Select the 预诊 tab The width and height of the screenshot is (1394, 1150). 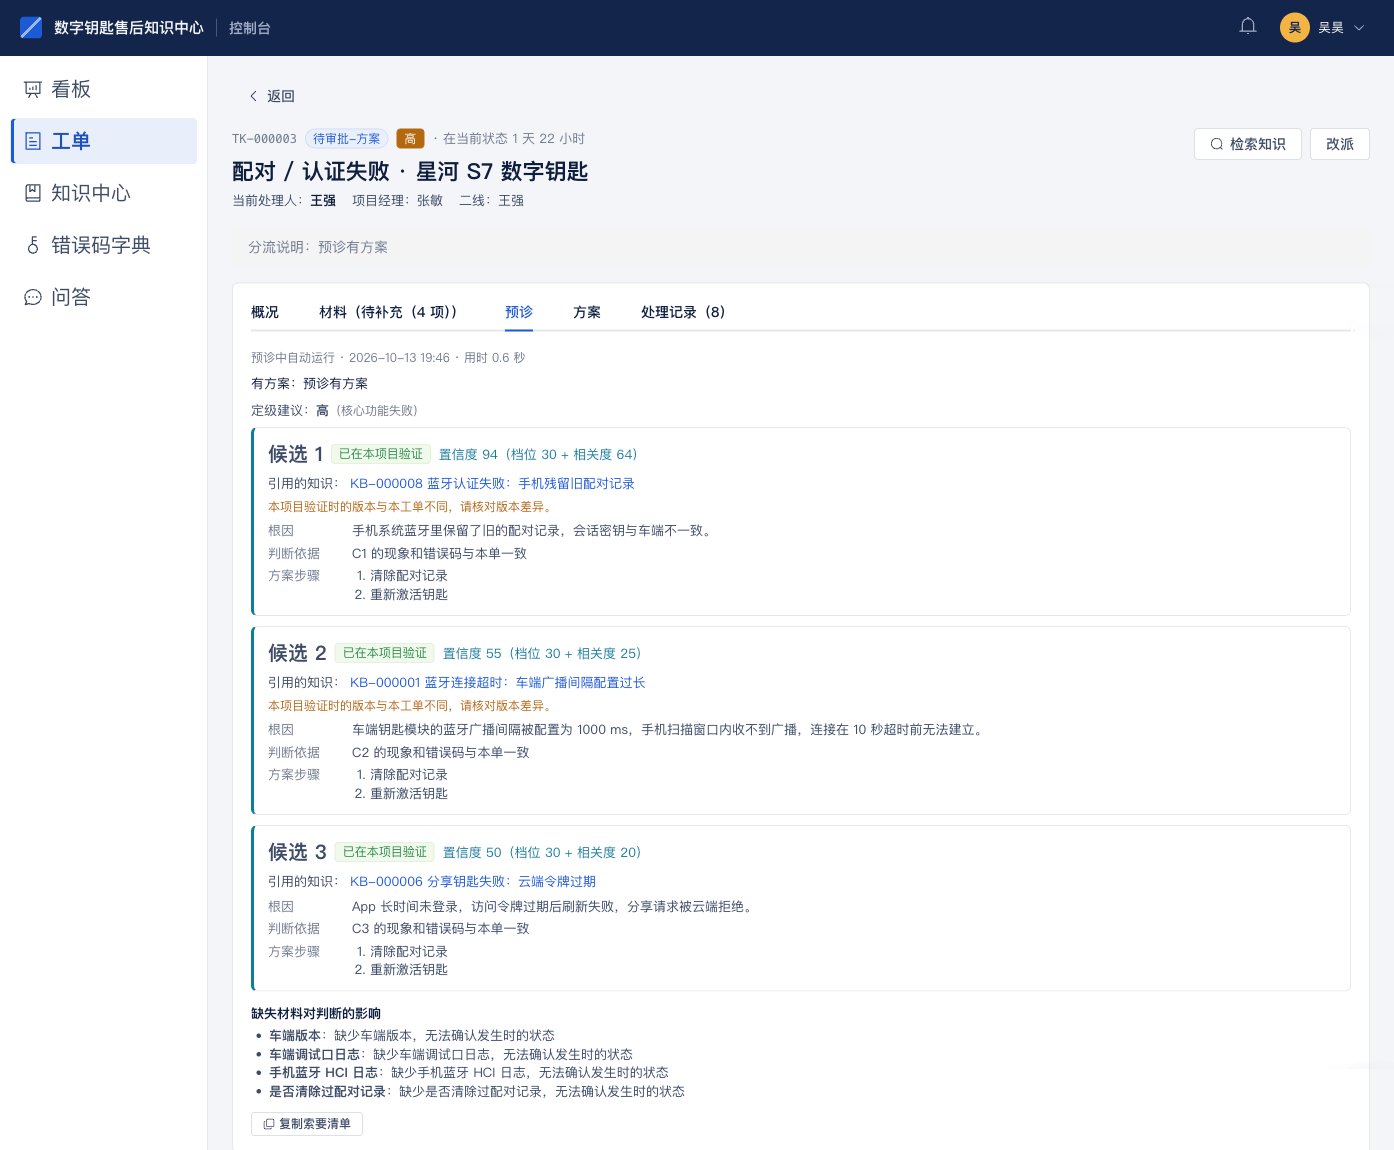(519, 312)
